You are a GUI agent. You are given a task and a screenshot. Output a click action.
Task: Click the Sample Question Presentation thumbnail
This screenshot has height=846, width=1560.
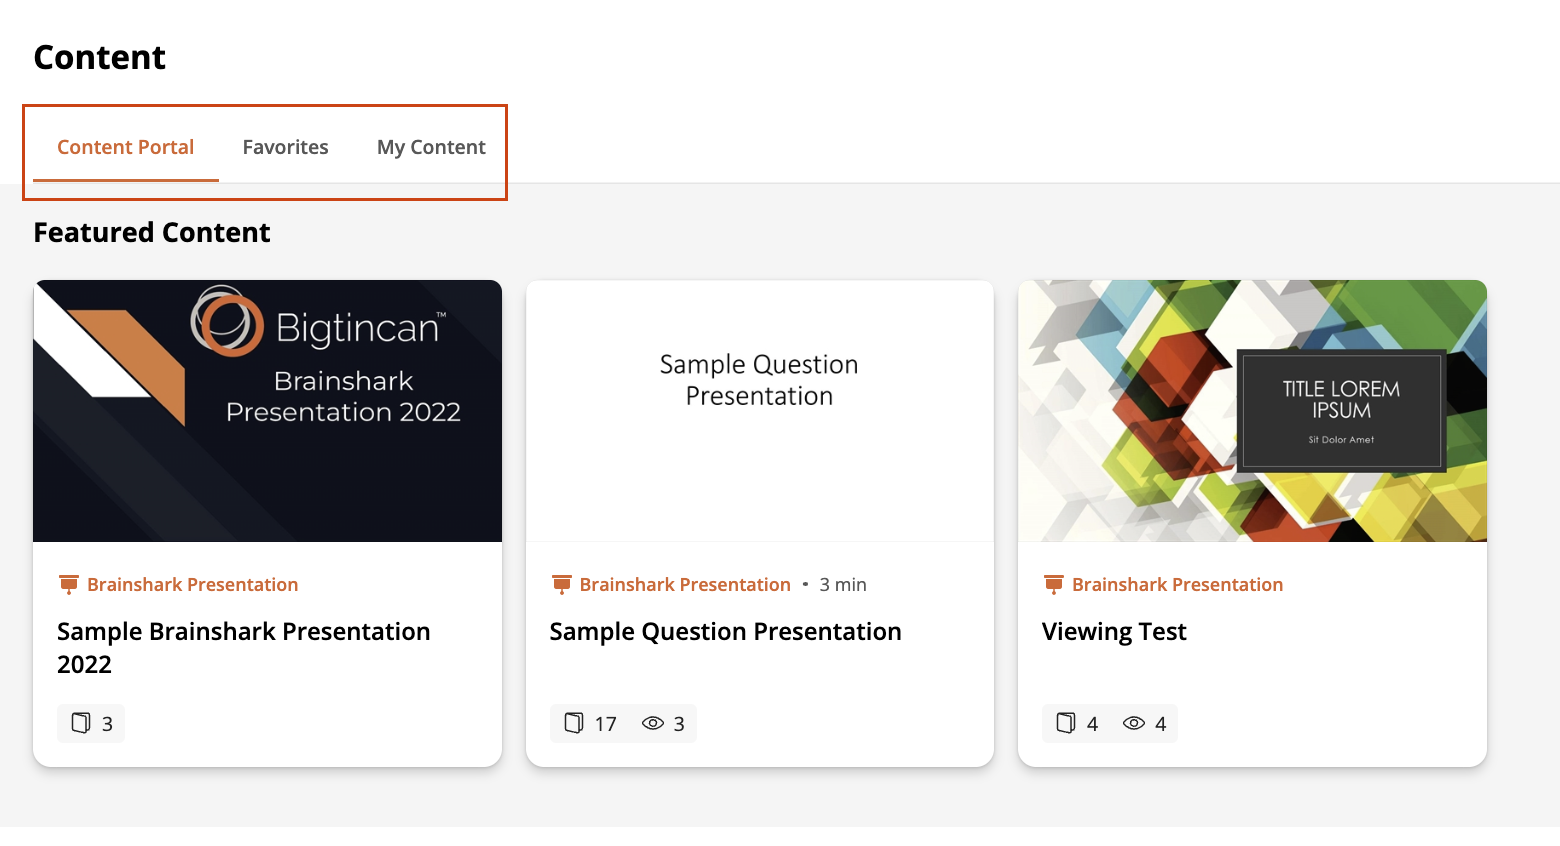click(759, 411)
